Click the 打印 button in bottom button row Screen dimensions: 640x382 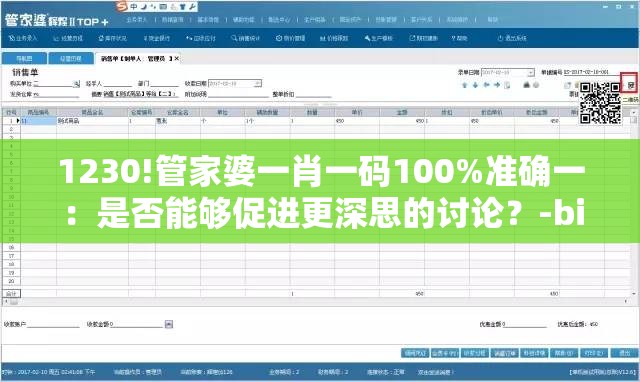594,353
